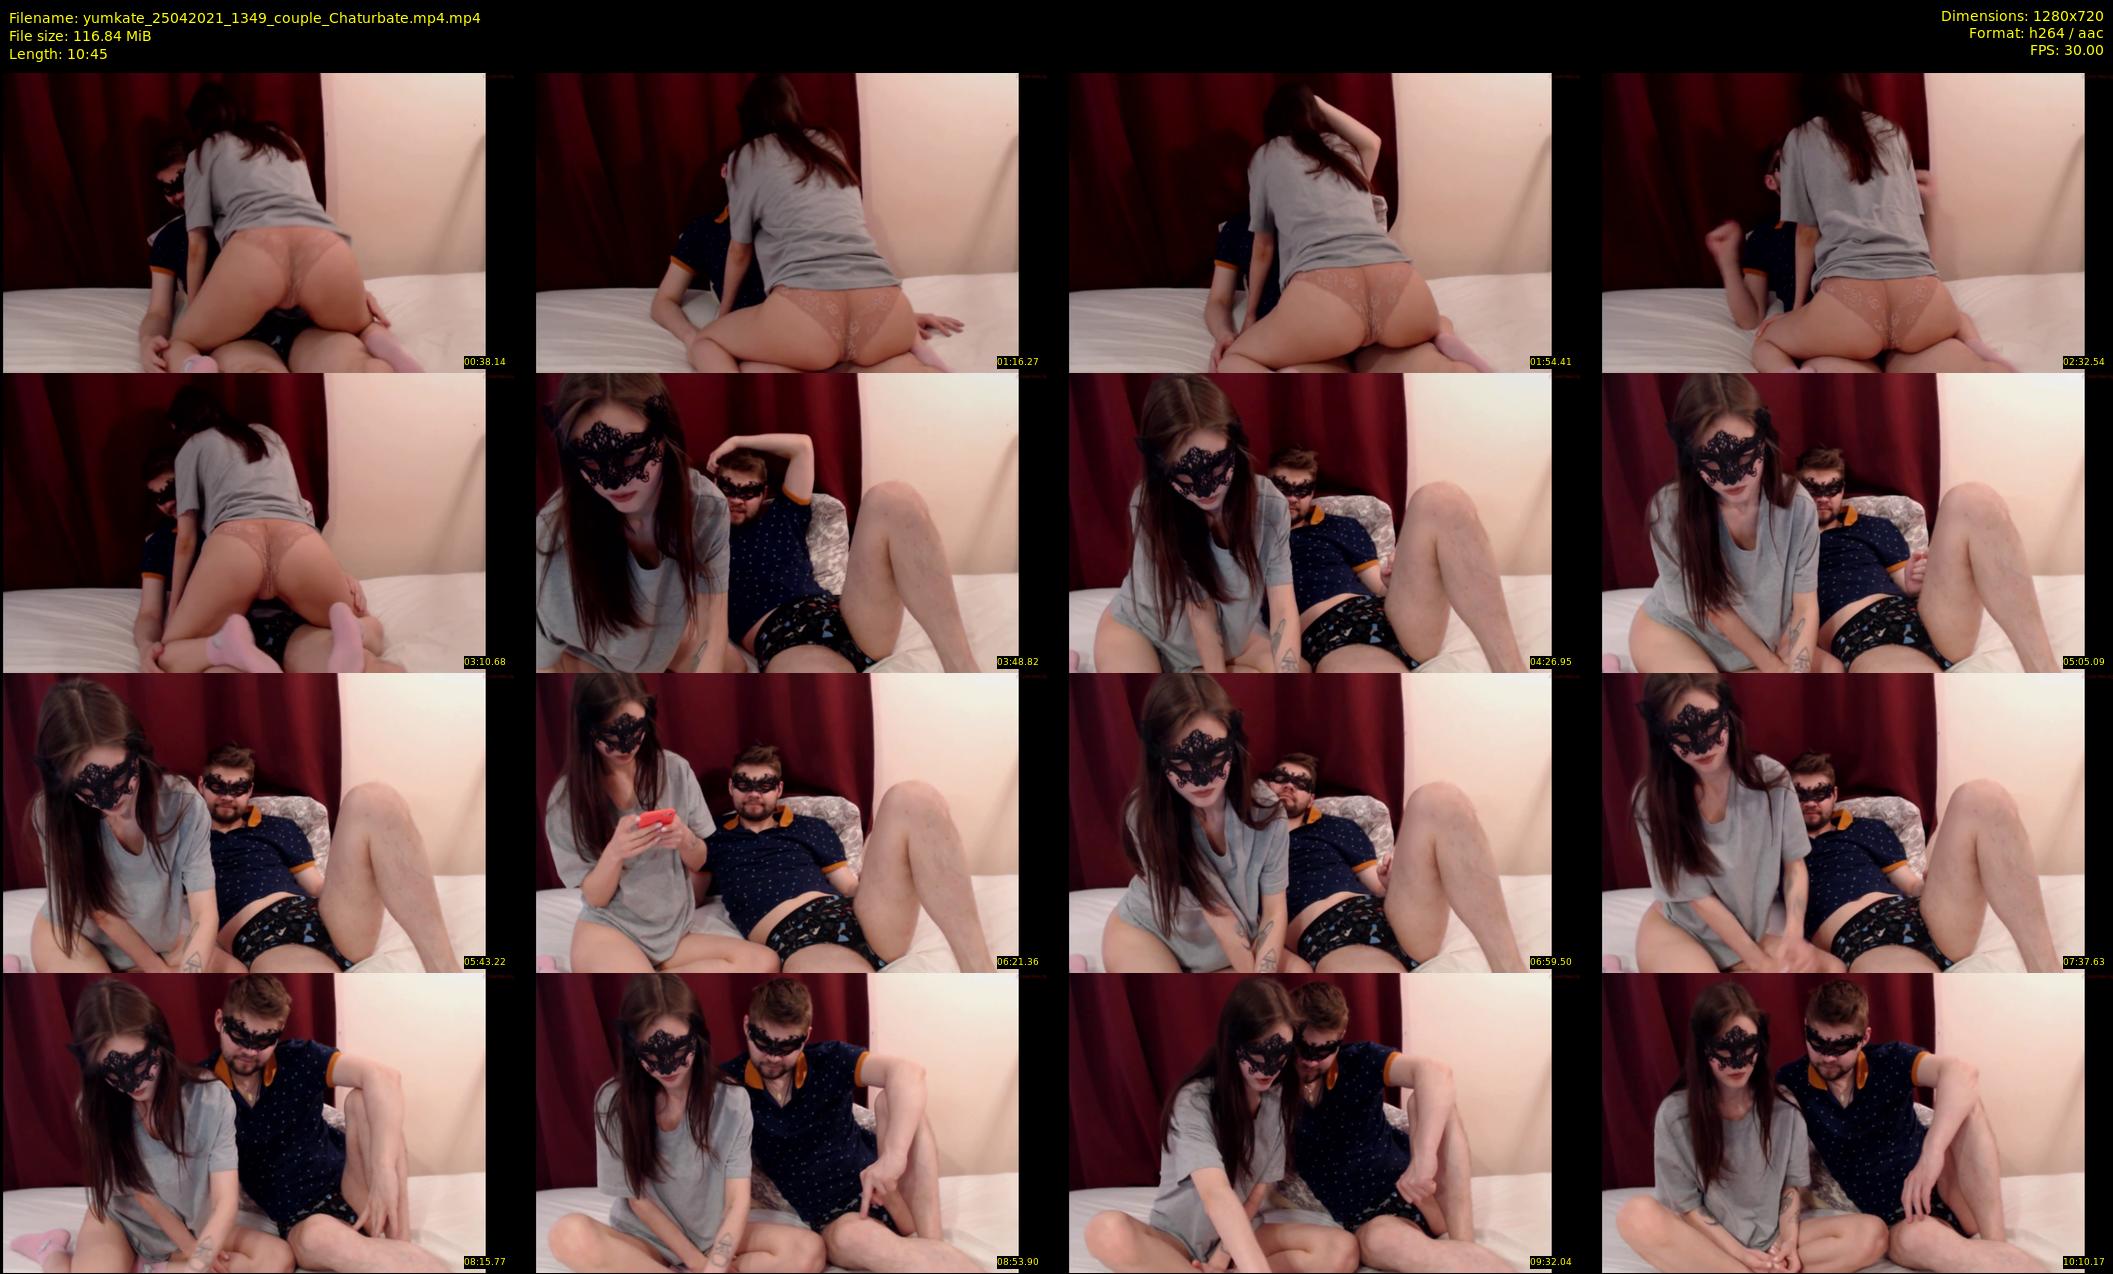Select the thumbnail timestamped 03:10.68
This screenshot has height=1274, width=2113.
click(244, 522)
